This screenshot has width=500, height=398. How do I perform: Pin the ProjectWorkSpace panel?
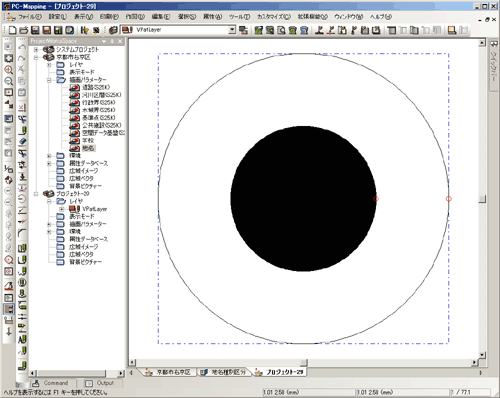tap(112, 41)
